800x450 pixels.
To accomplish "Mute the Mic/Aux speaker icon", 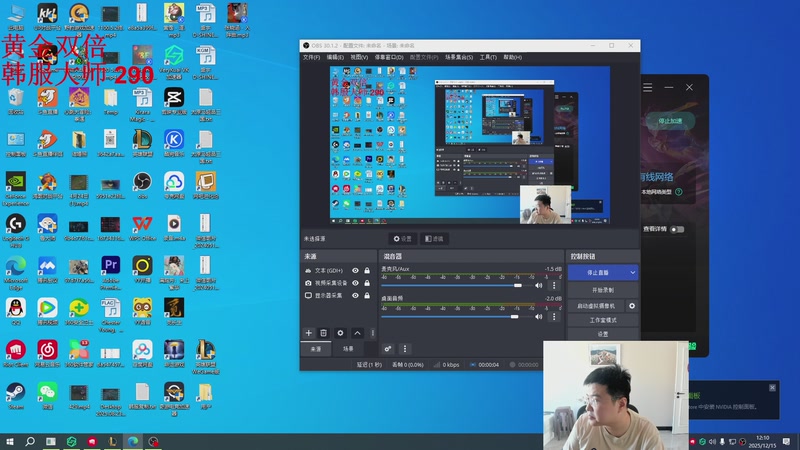I will (539, 285).
